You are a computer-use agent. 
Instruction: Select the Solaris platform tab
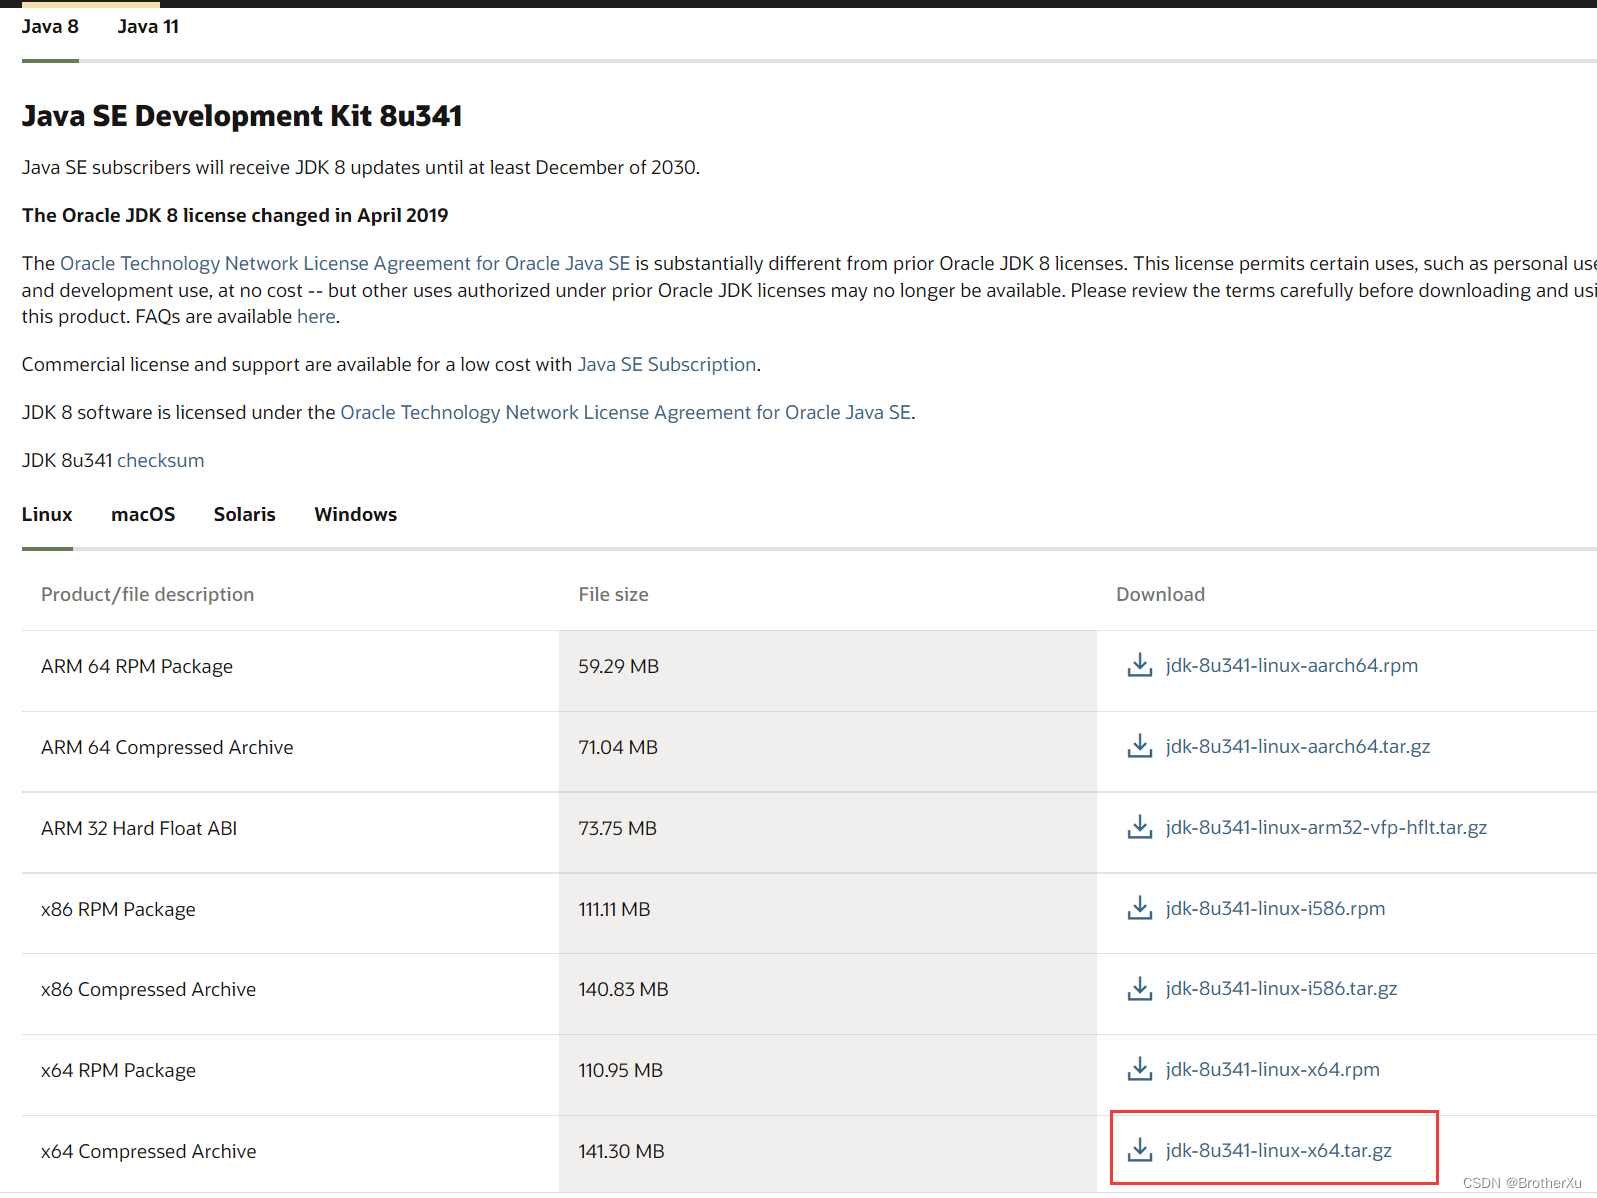click(244, 514)
